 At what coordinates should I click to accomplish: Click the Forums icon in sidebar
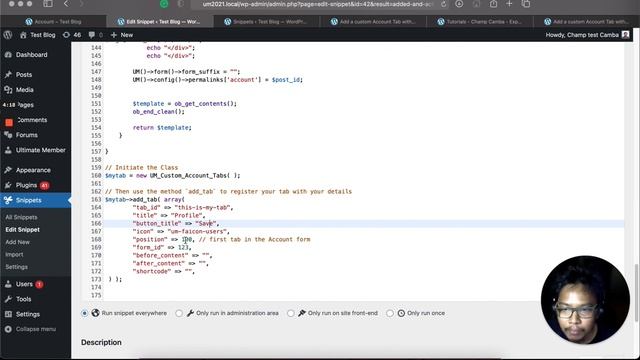tap(8, 135)
